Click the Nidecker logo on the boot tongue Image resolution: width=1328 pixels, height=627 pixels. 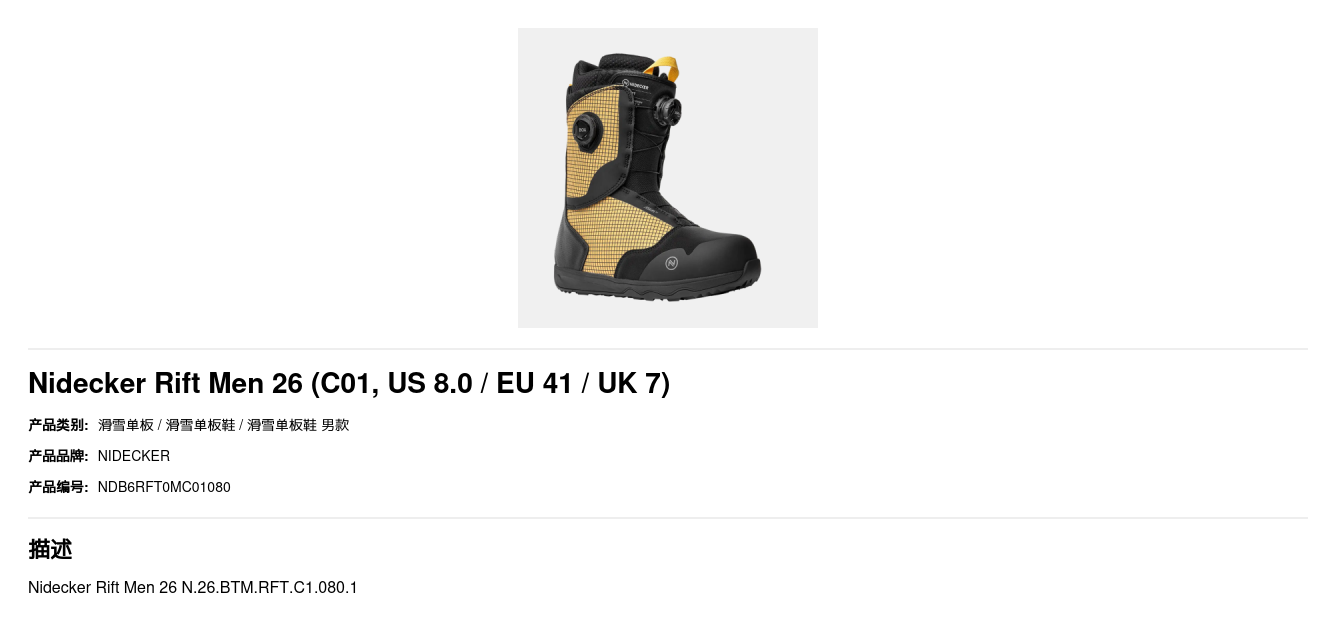634,85
